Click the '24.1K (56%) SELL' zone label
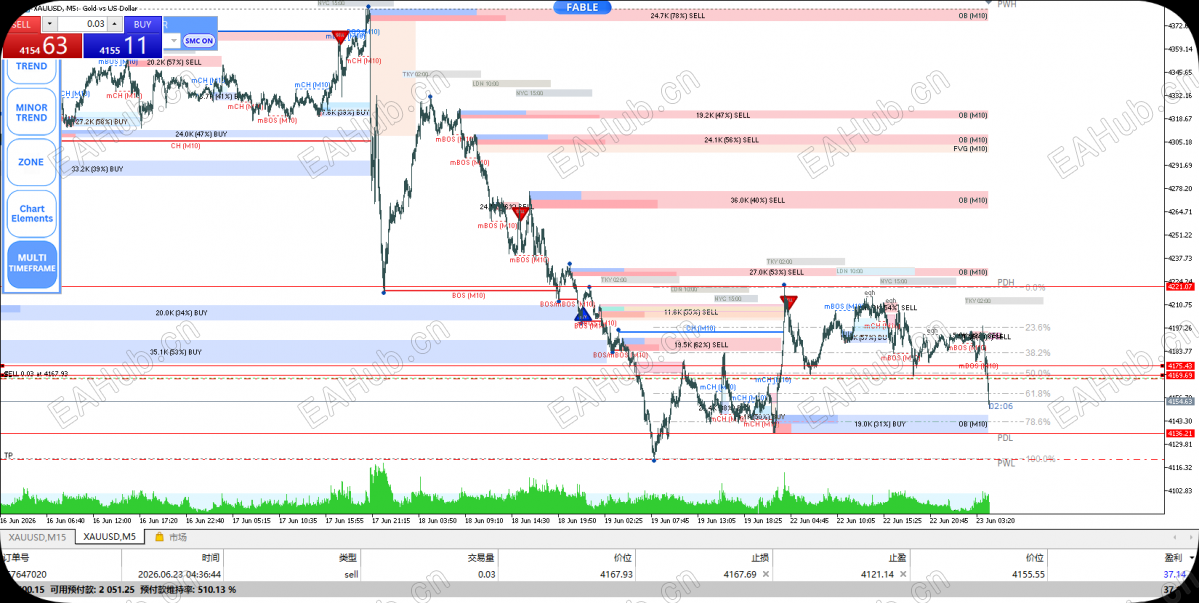 tap(732, 140)
